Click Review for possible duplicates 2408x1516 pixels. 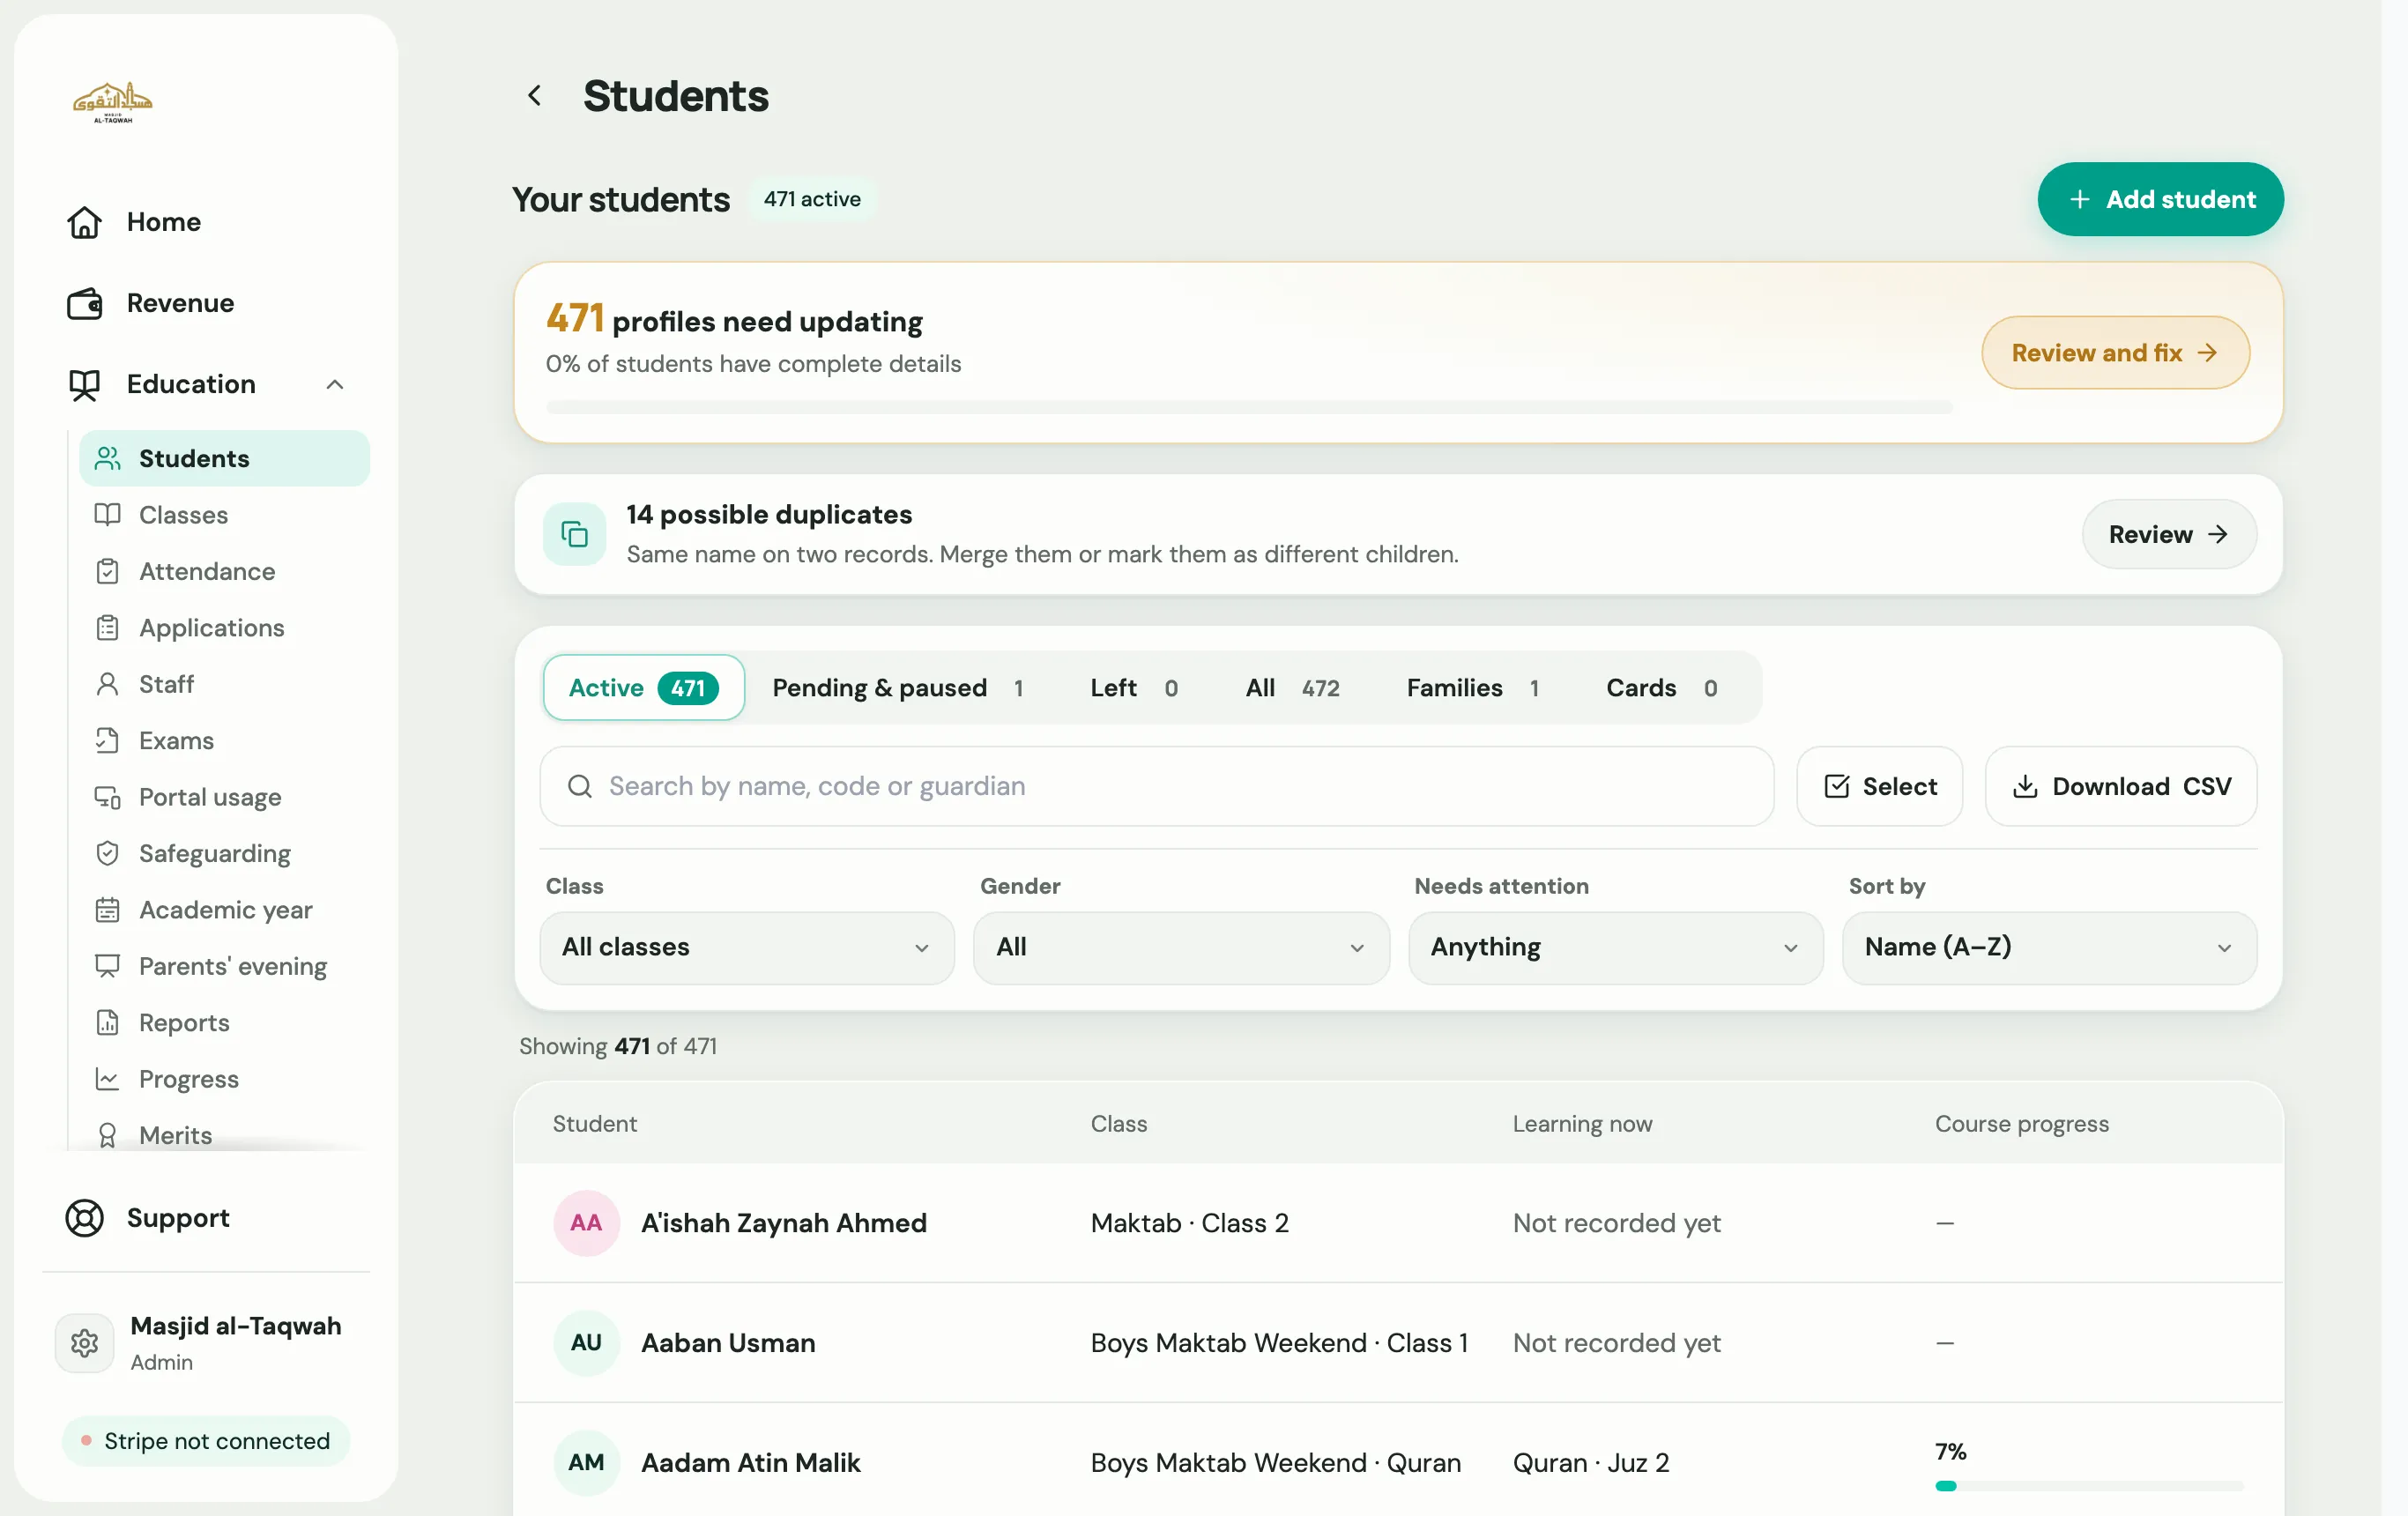click(2168, 534)
